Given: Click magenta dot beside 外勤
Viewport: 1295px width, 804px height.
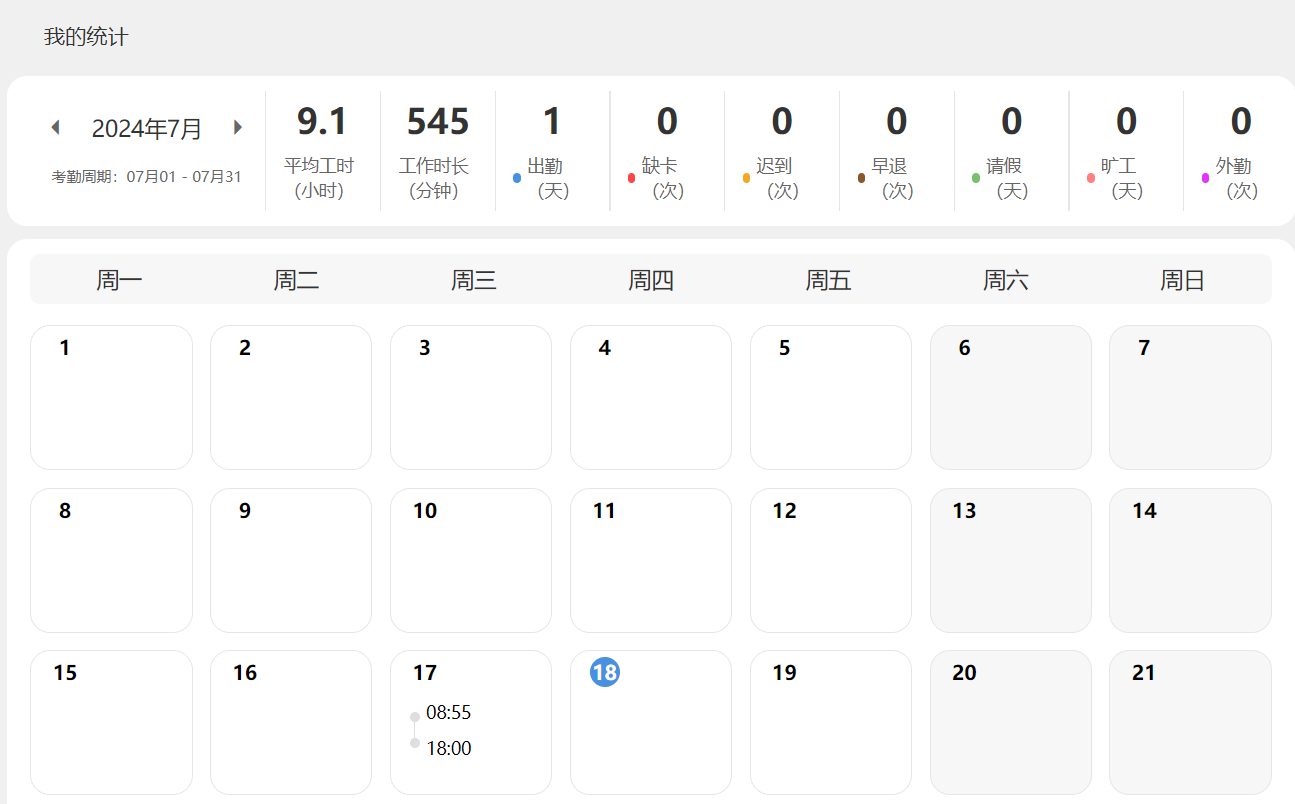Looking at the screenshot, I should [1205, 178].
